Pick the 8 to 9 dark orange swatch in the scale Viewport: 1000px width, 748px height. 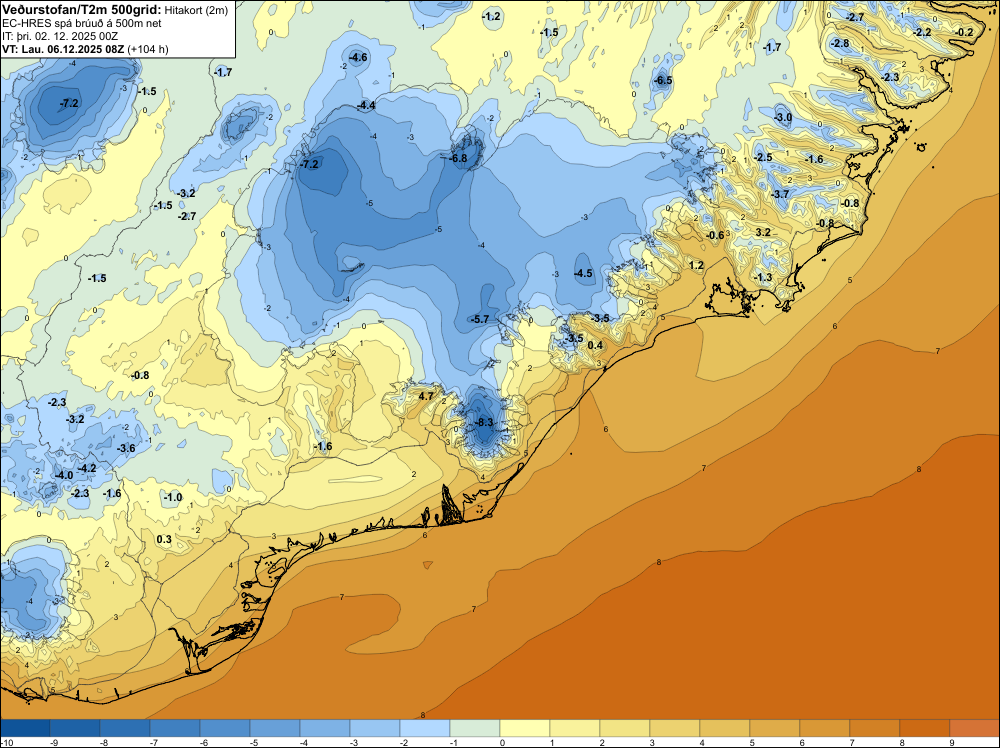925,728
